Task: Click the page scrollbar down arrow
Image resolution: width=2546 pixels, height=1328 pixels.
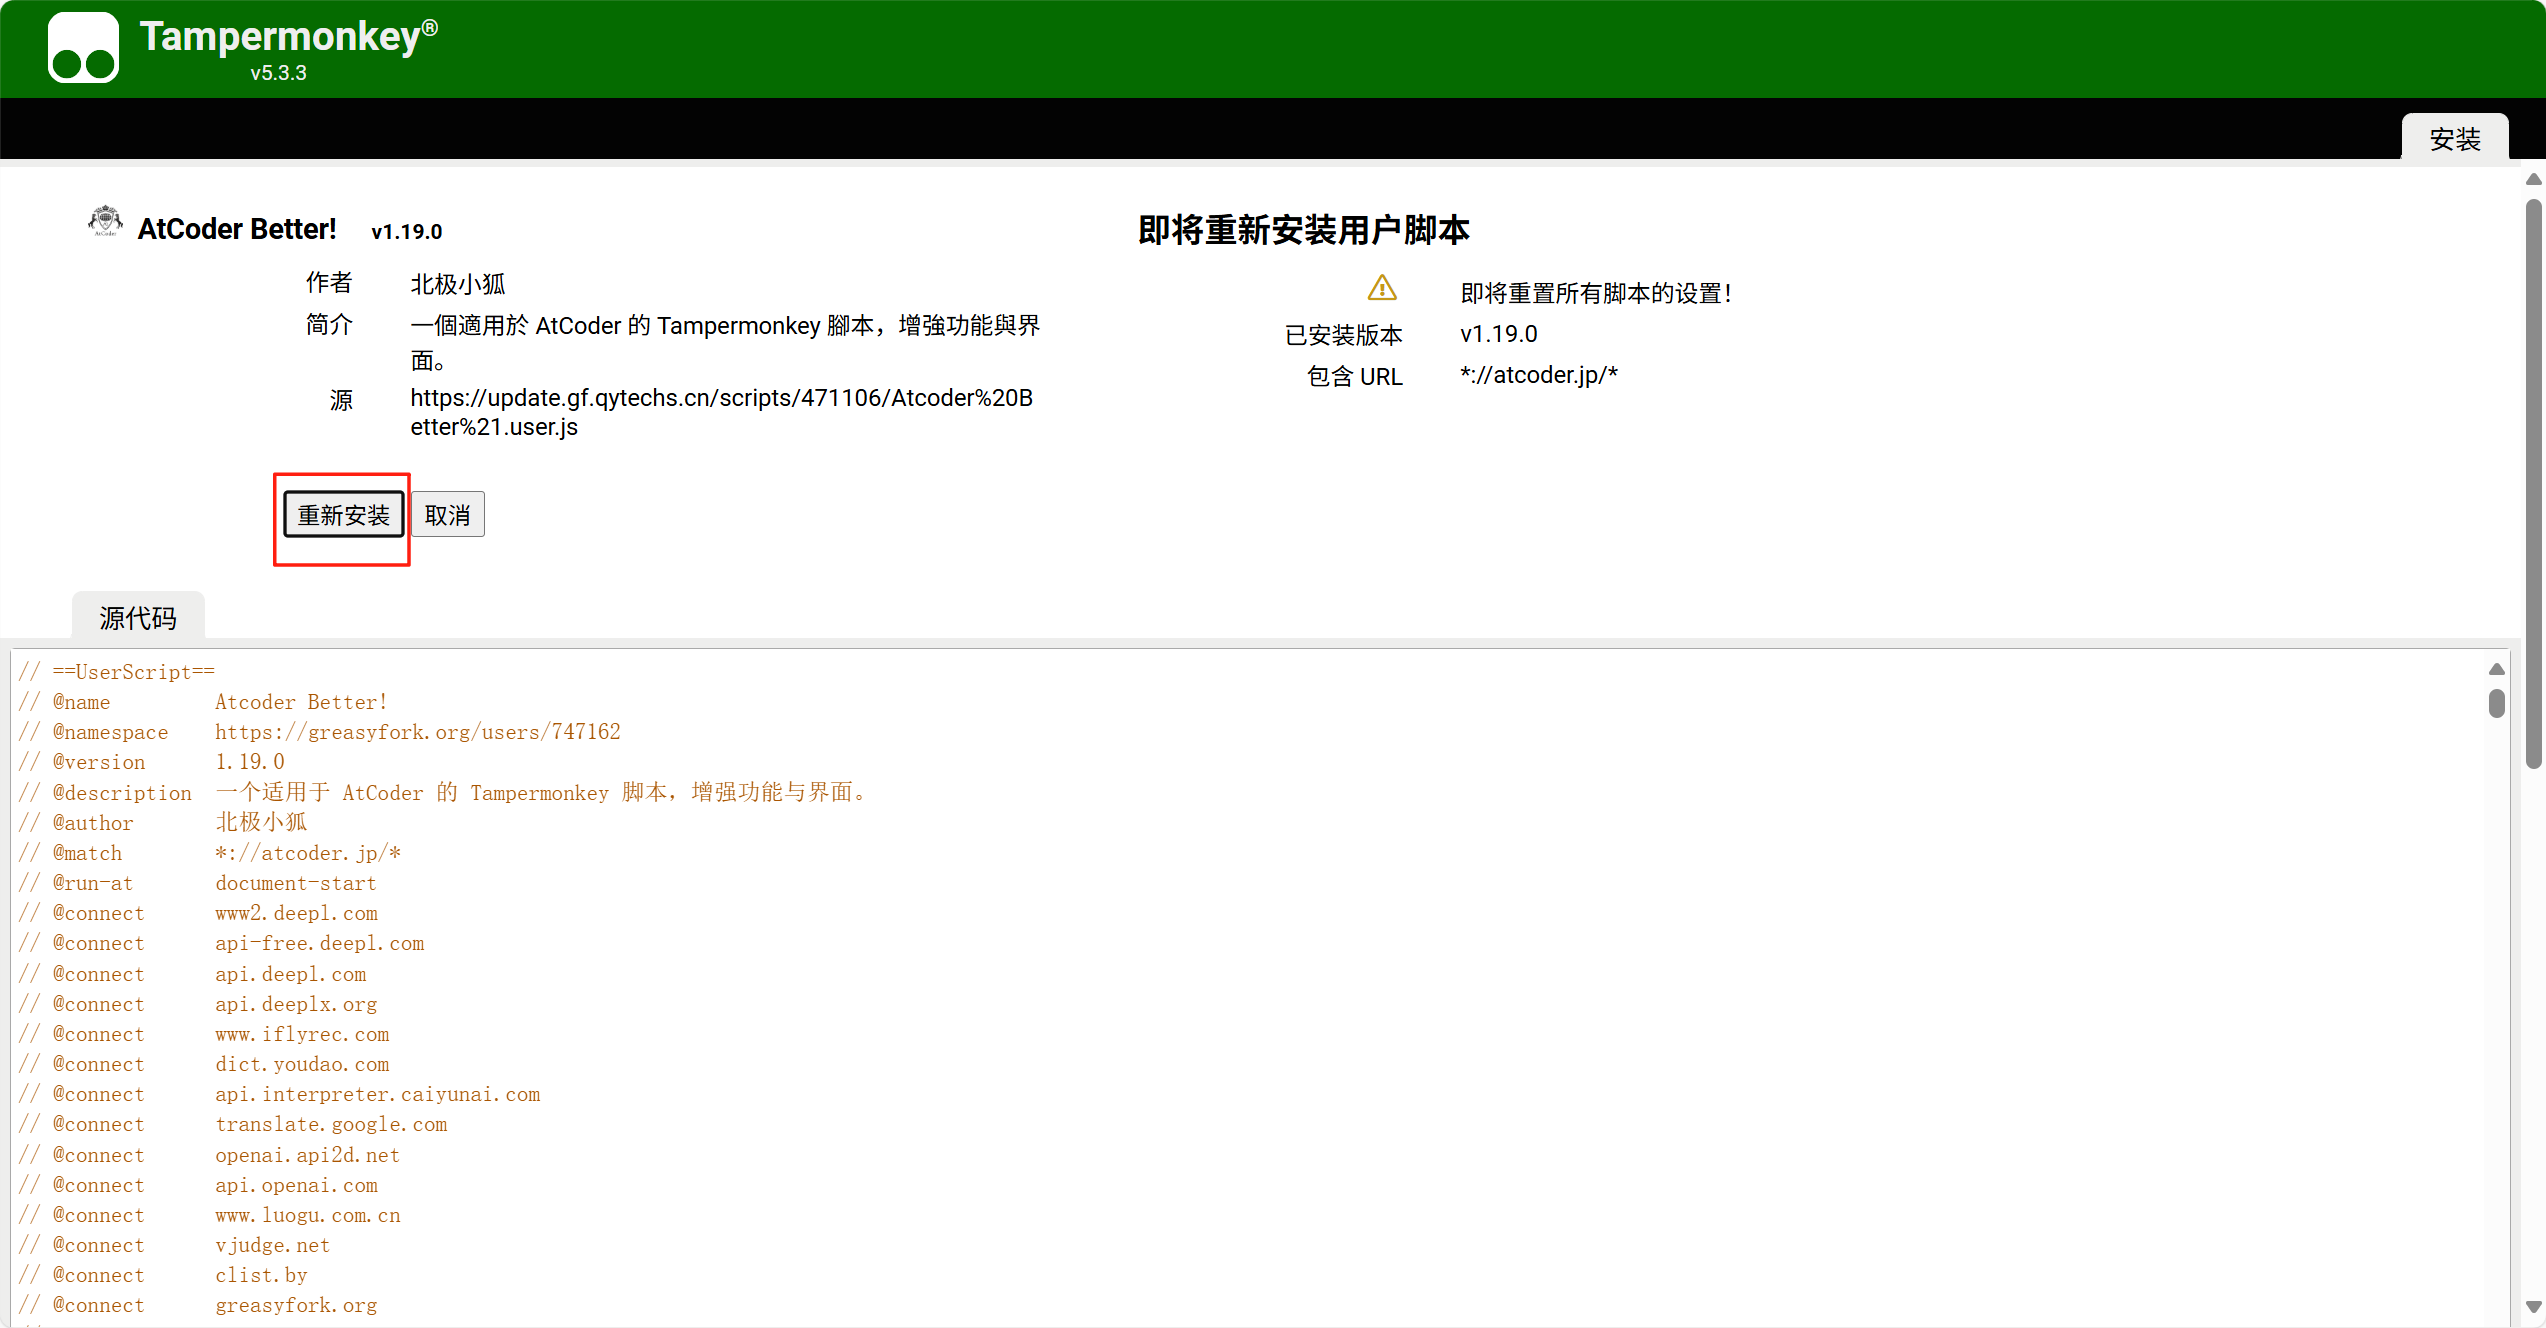Action: coord(2533,1306)
